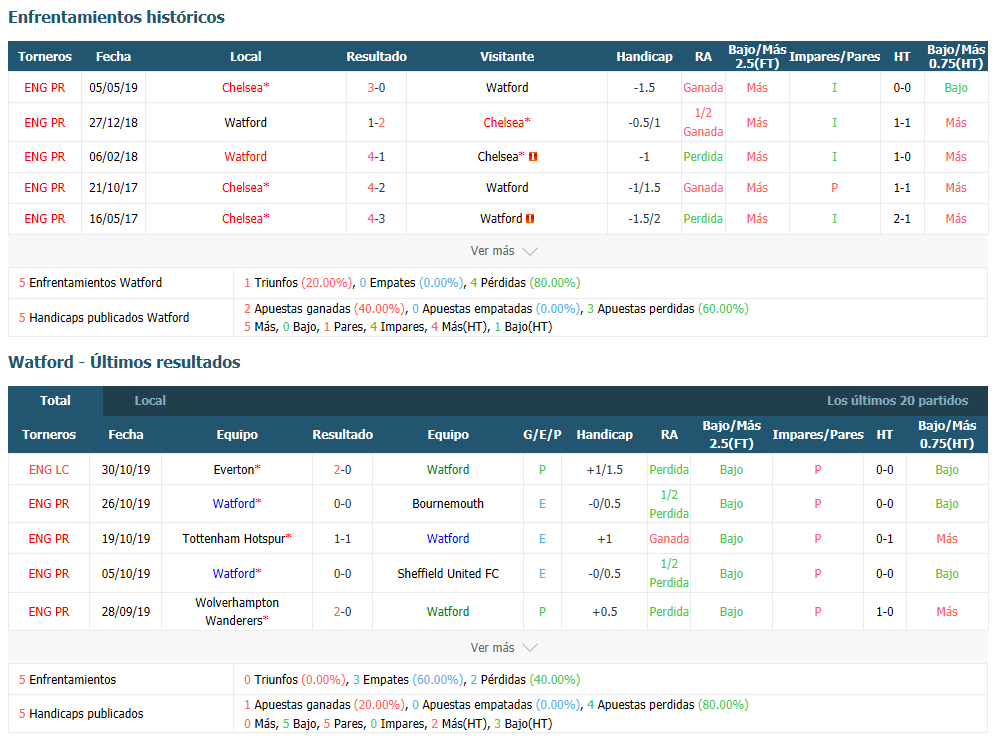The height and width of the screenshot is (740, 995).
Task: Expand Watford results with lower Ver más
Action: 504,647
